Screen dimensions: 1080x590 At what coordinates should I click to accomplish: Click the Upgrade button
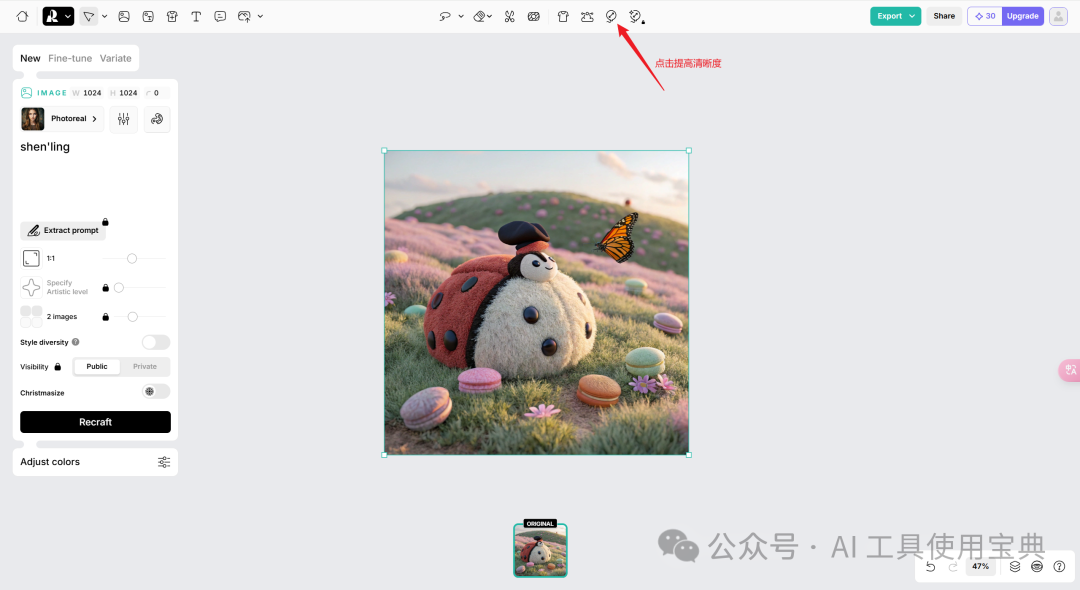pyautogui.click(x=1022, y=16)
